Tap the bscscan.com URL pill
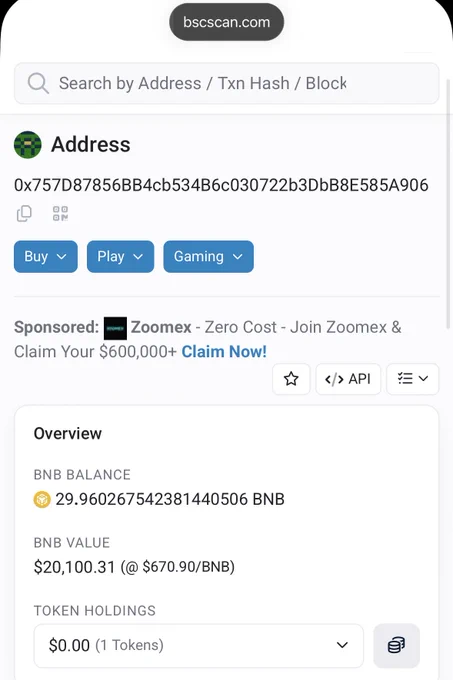The width and height of the screenshot is (453, 680). [226, 22]
